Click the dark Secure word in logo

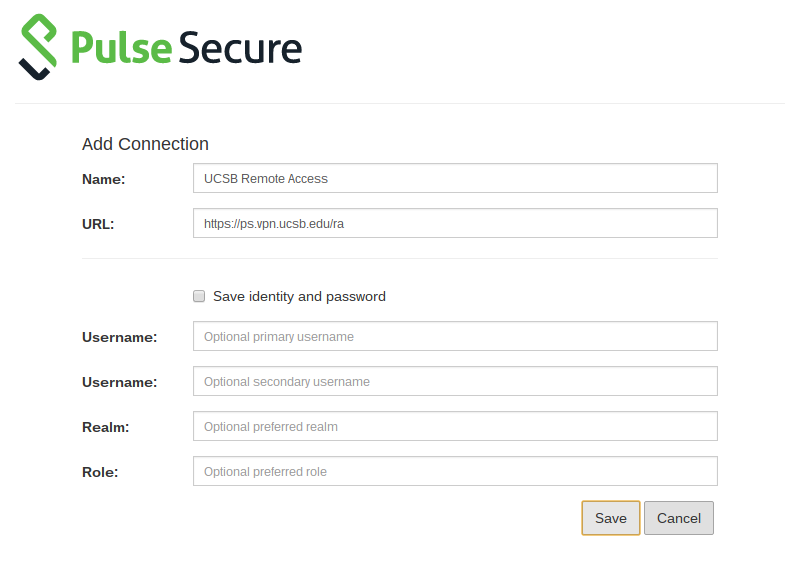240,47
